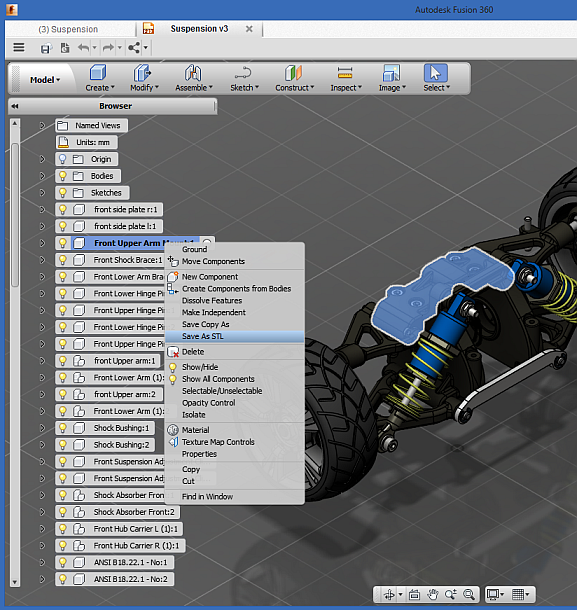Toggle visibility of ANSI B18.22.1 - No:2

(x=62, y=579)
